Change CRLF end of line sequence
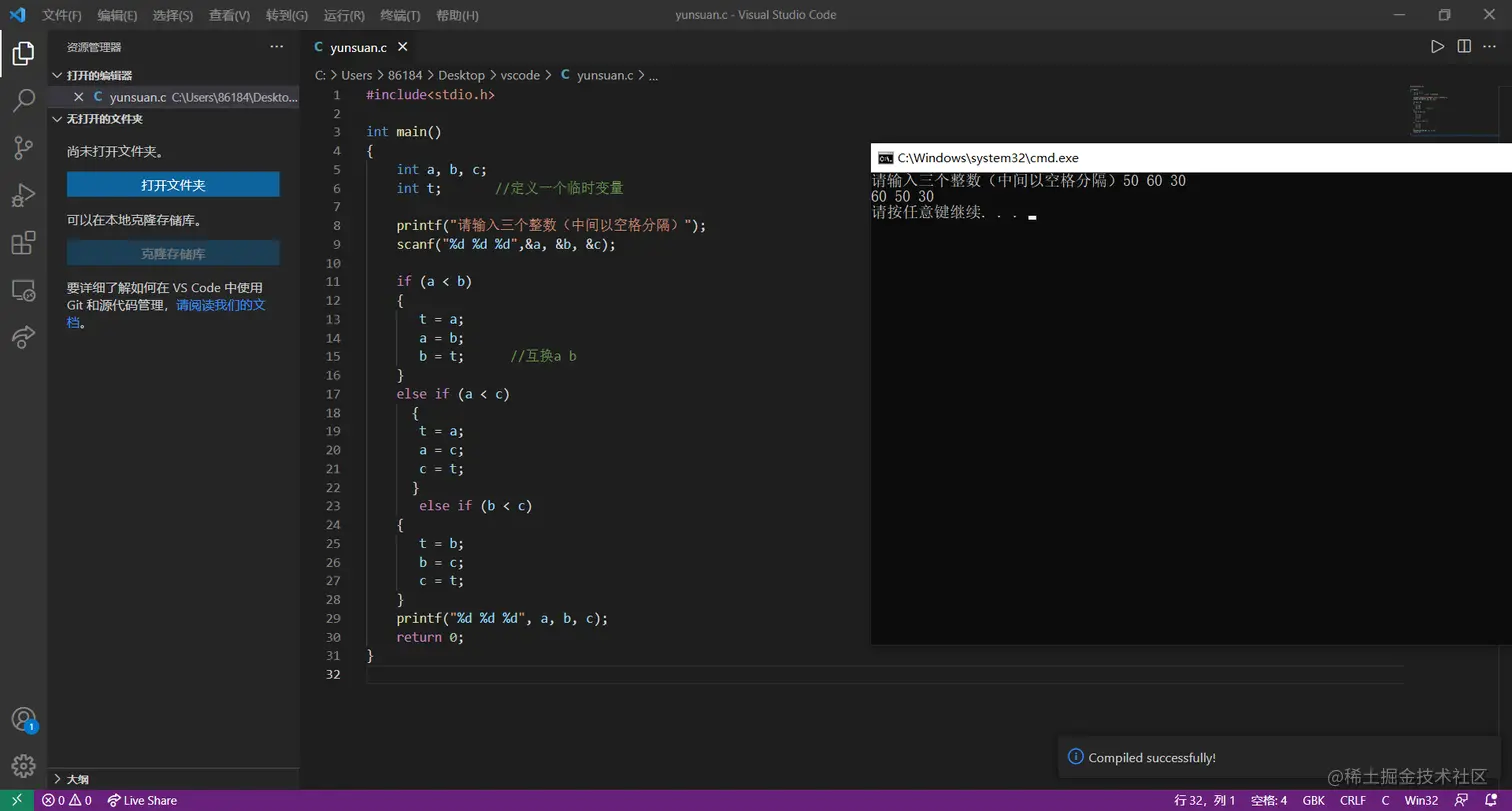Screen dimensions: 1512x811 (x=1353, y=800)
